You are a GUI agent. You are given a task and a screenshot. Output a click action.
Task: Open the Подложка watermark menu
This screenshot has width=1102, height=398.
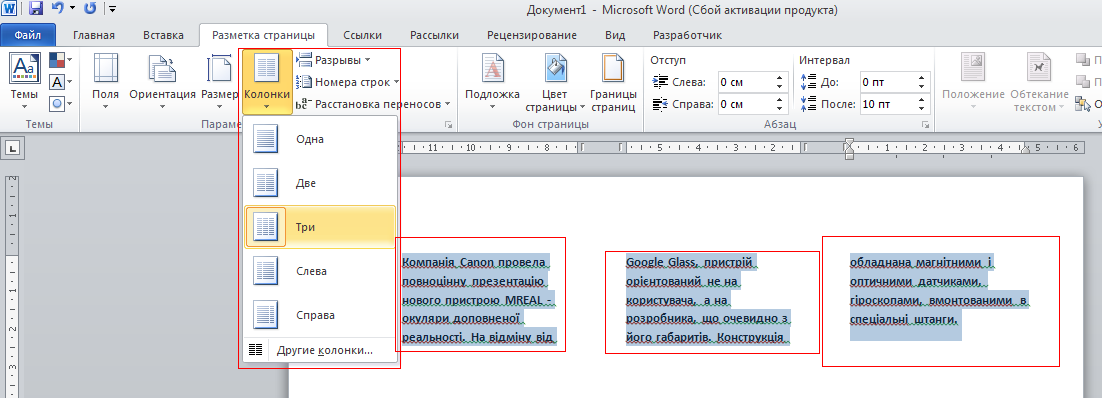click(492, 81)
